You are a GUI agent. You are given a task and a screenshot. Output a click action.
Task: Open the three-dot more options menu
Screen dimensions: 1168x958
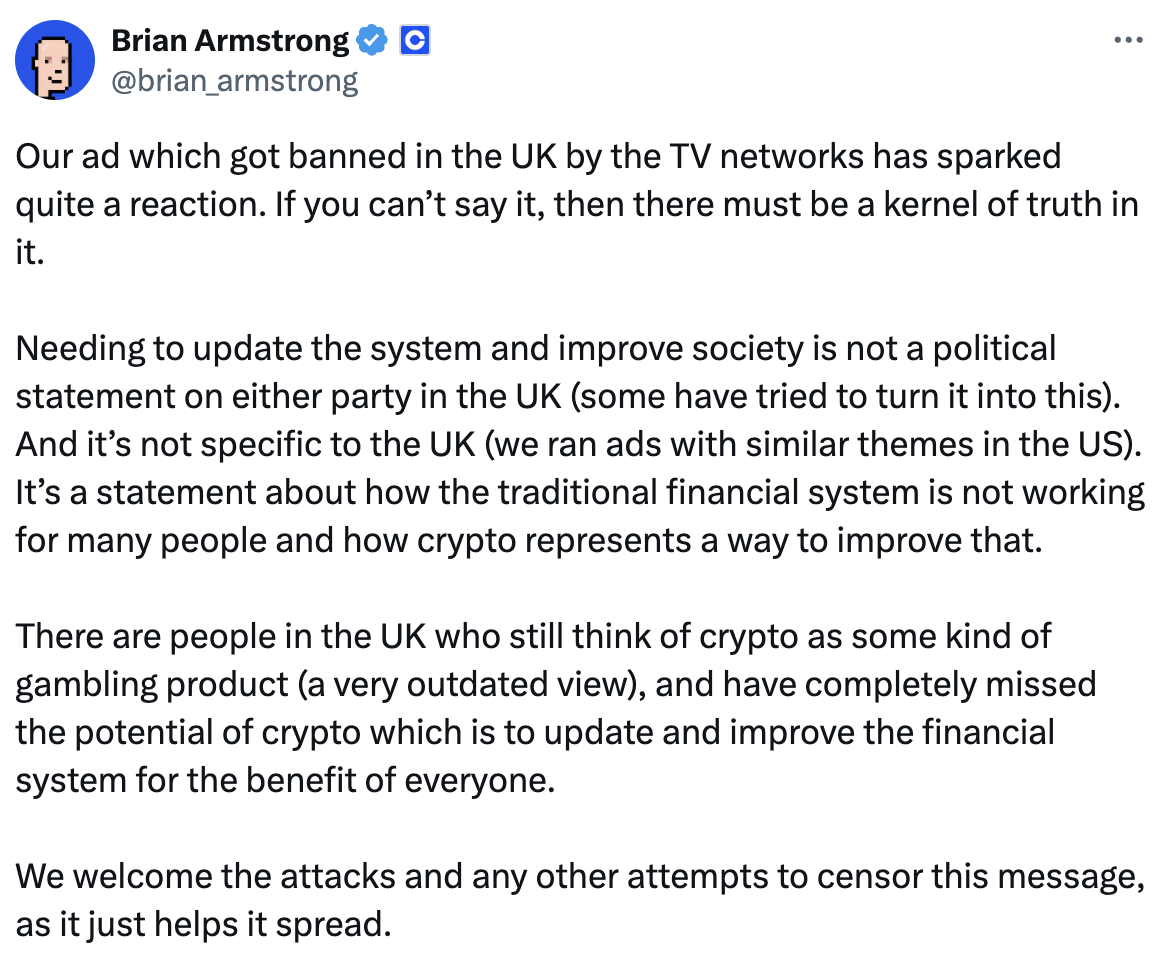[1128, 40]
